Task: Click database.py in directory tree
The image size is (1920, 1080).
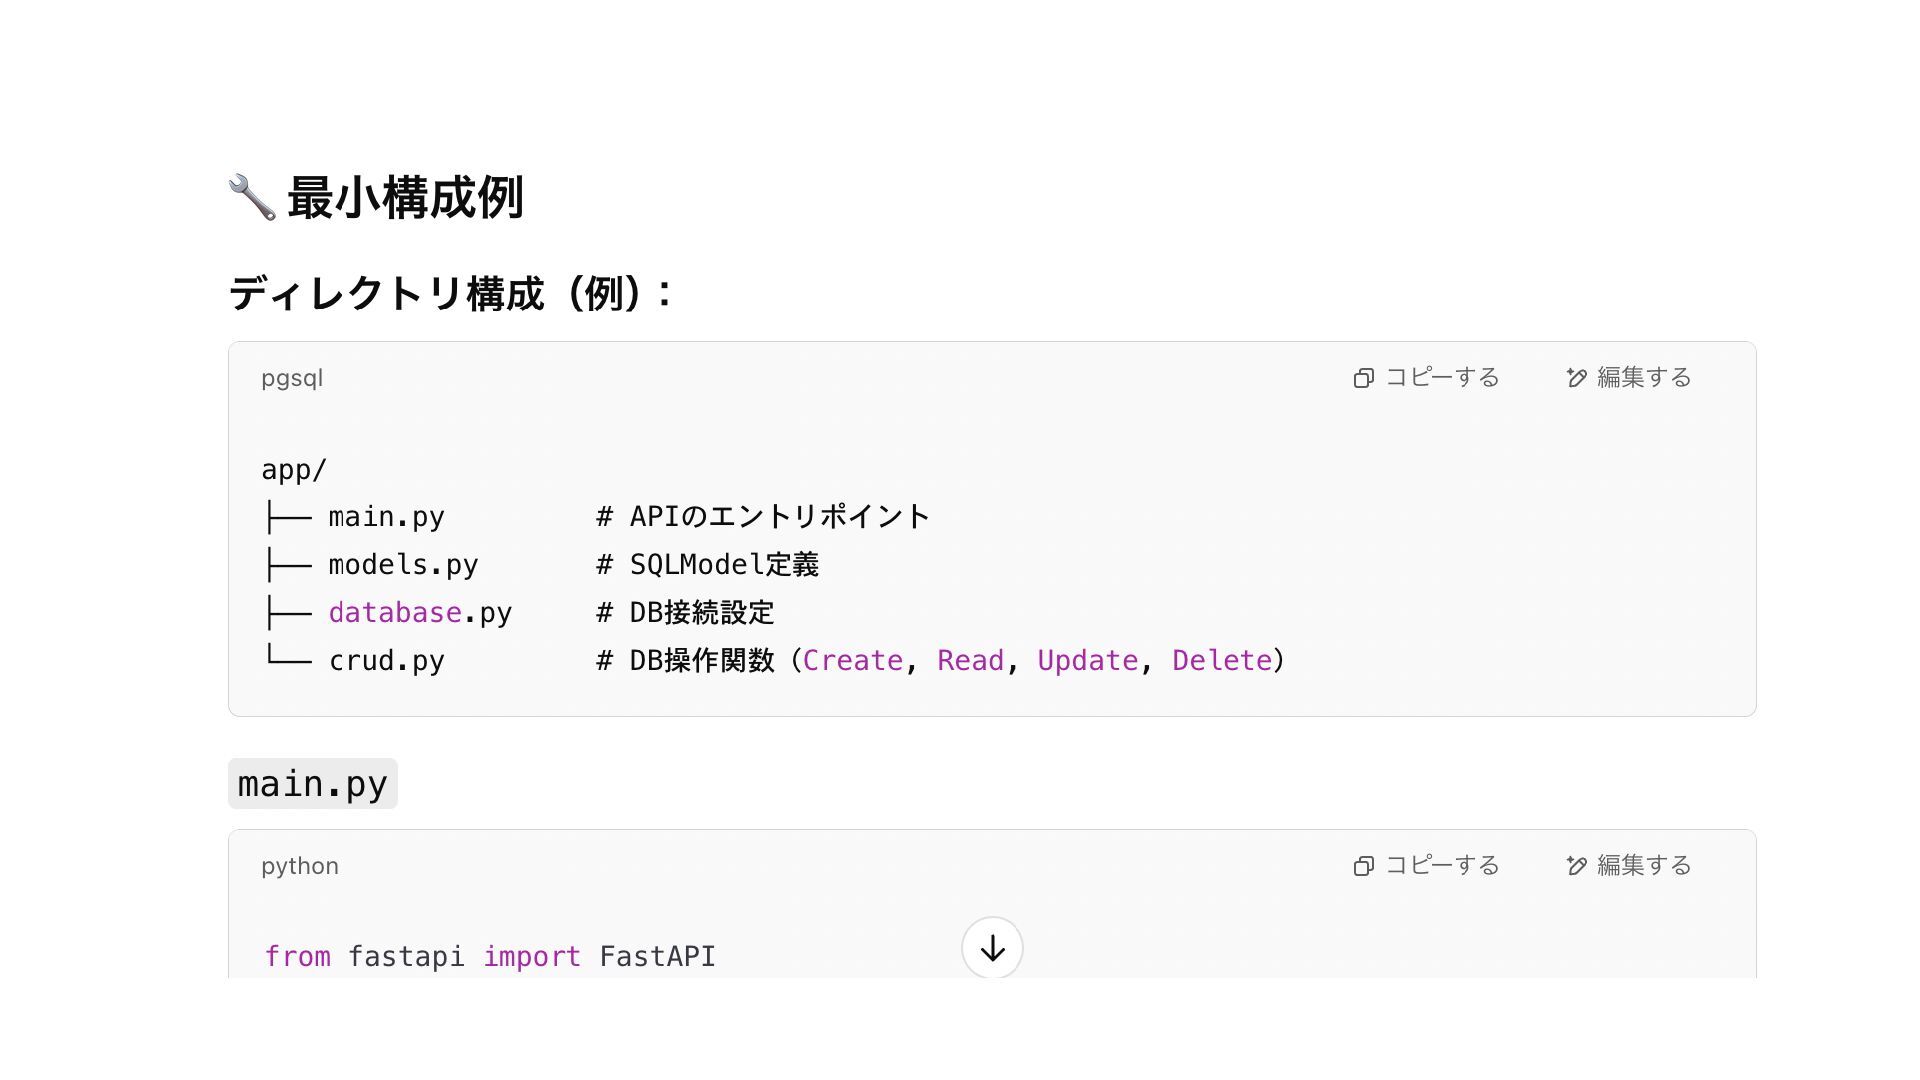Action: tap(420, 613)
